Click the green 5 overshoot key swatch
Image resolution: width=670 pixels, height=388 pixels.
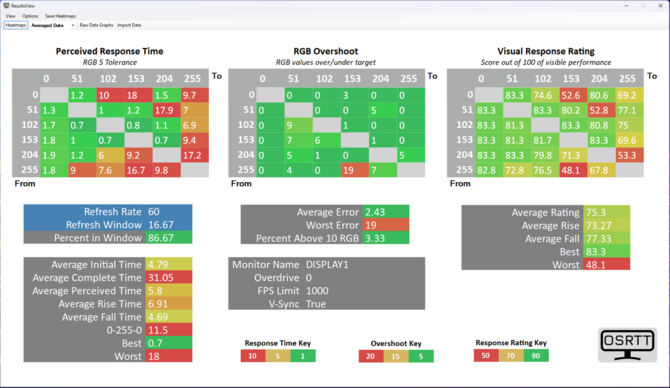421,356
